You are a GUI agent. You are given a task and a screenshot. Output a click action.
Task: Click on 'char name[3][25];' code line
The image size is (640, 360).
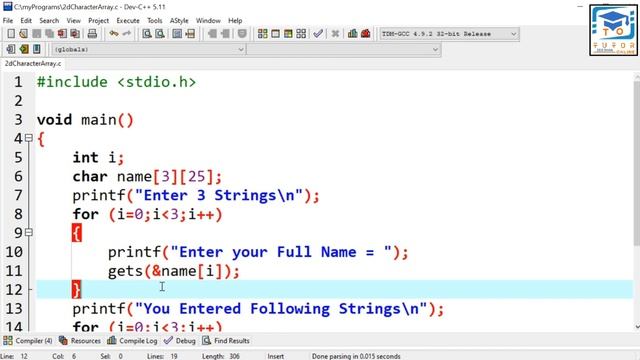point(147,176)
